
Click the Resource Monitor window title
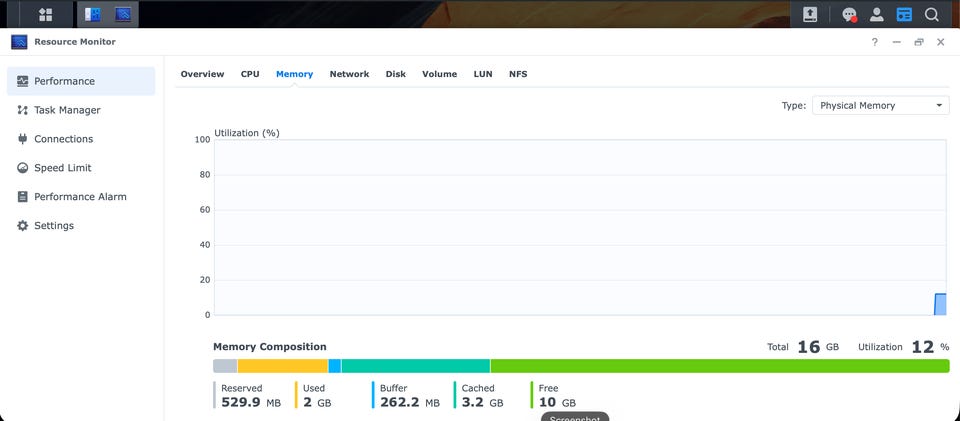coord(75,42)
